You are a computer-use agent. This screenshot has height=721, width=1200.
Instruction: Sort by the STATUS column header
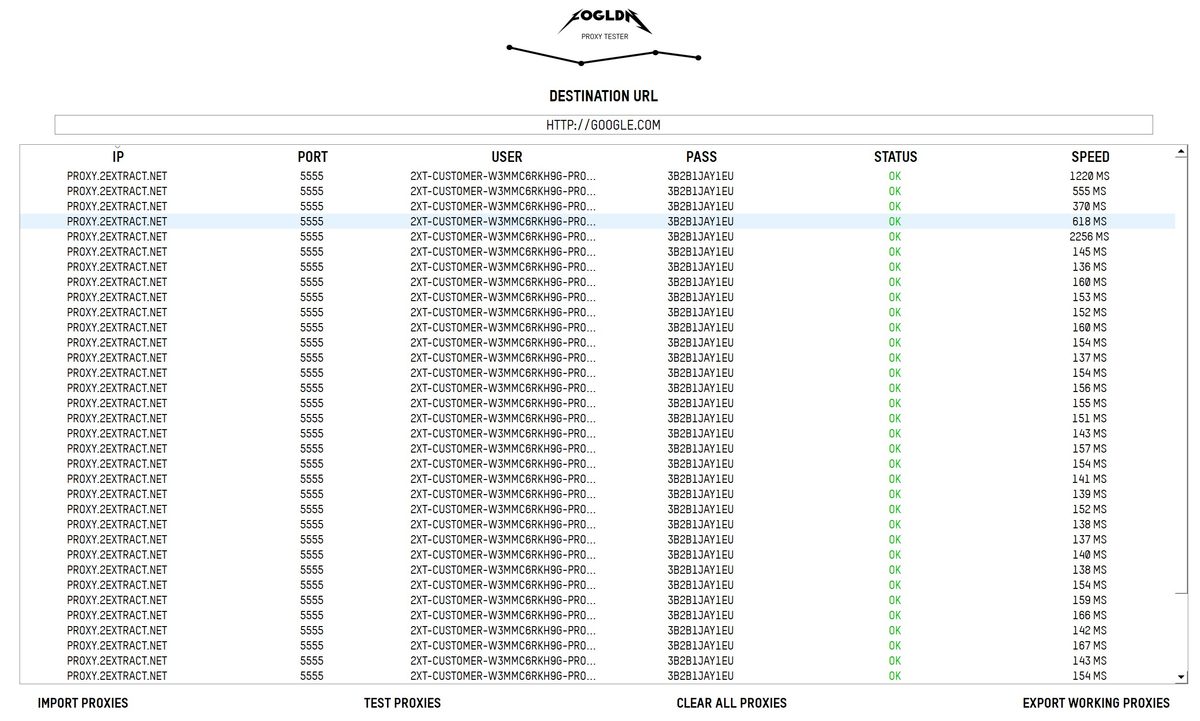[x=895, y=157]
